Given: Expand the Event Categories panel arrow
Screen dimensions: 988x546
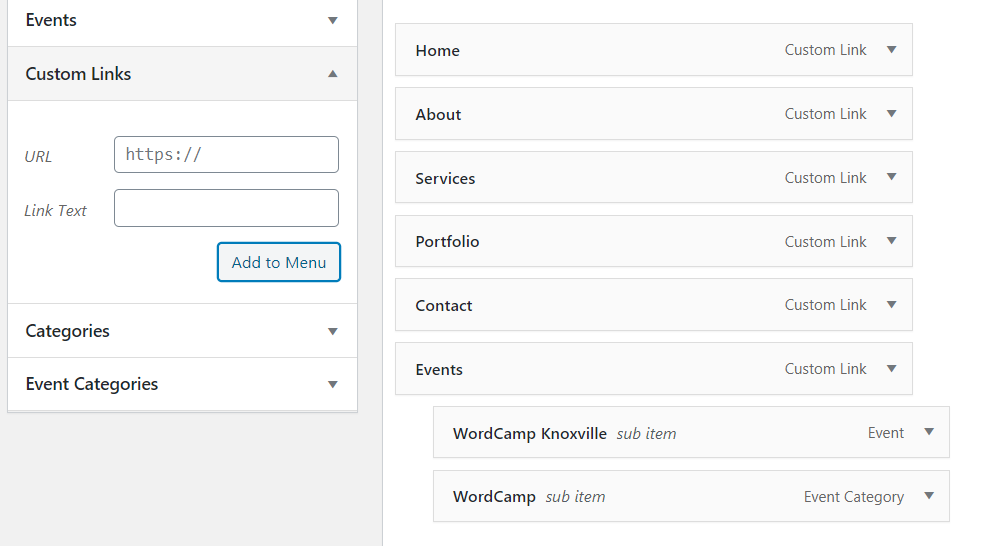Looking at the screenshot, I should (x=333, y=384).
